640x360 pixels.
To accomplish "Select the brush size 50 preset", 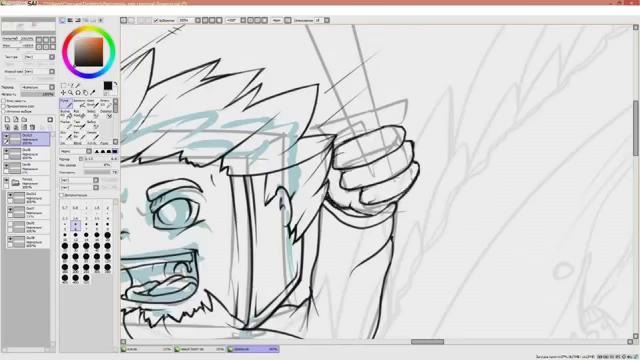I will click(107, 246).
